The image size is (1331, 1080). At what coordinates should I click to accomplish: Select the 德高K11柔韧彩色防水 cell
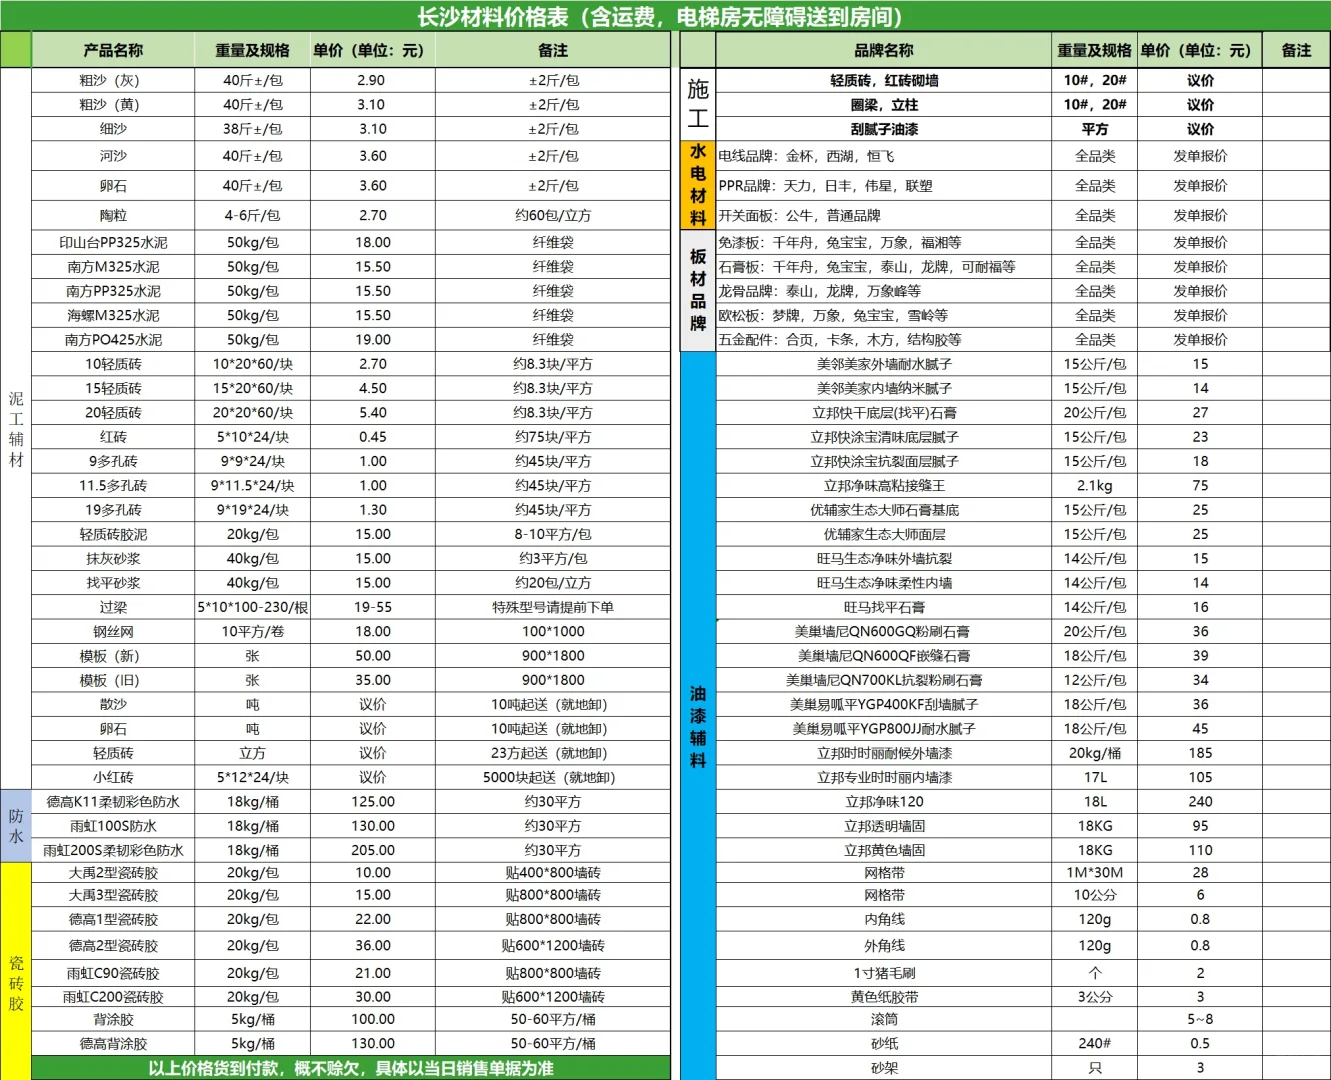coord(113,801)
